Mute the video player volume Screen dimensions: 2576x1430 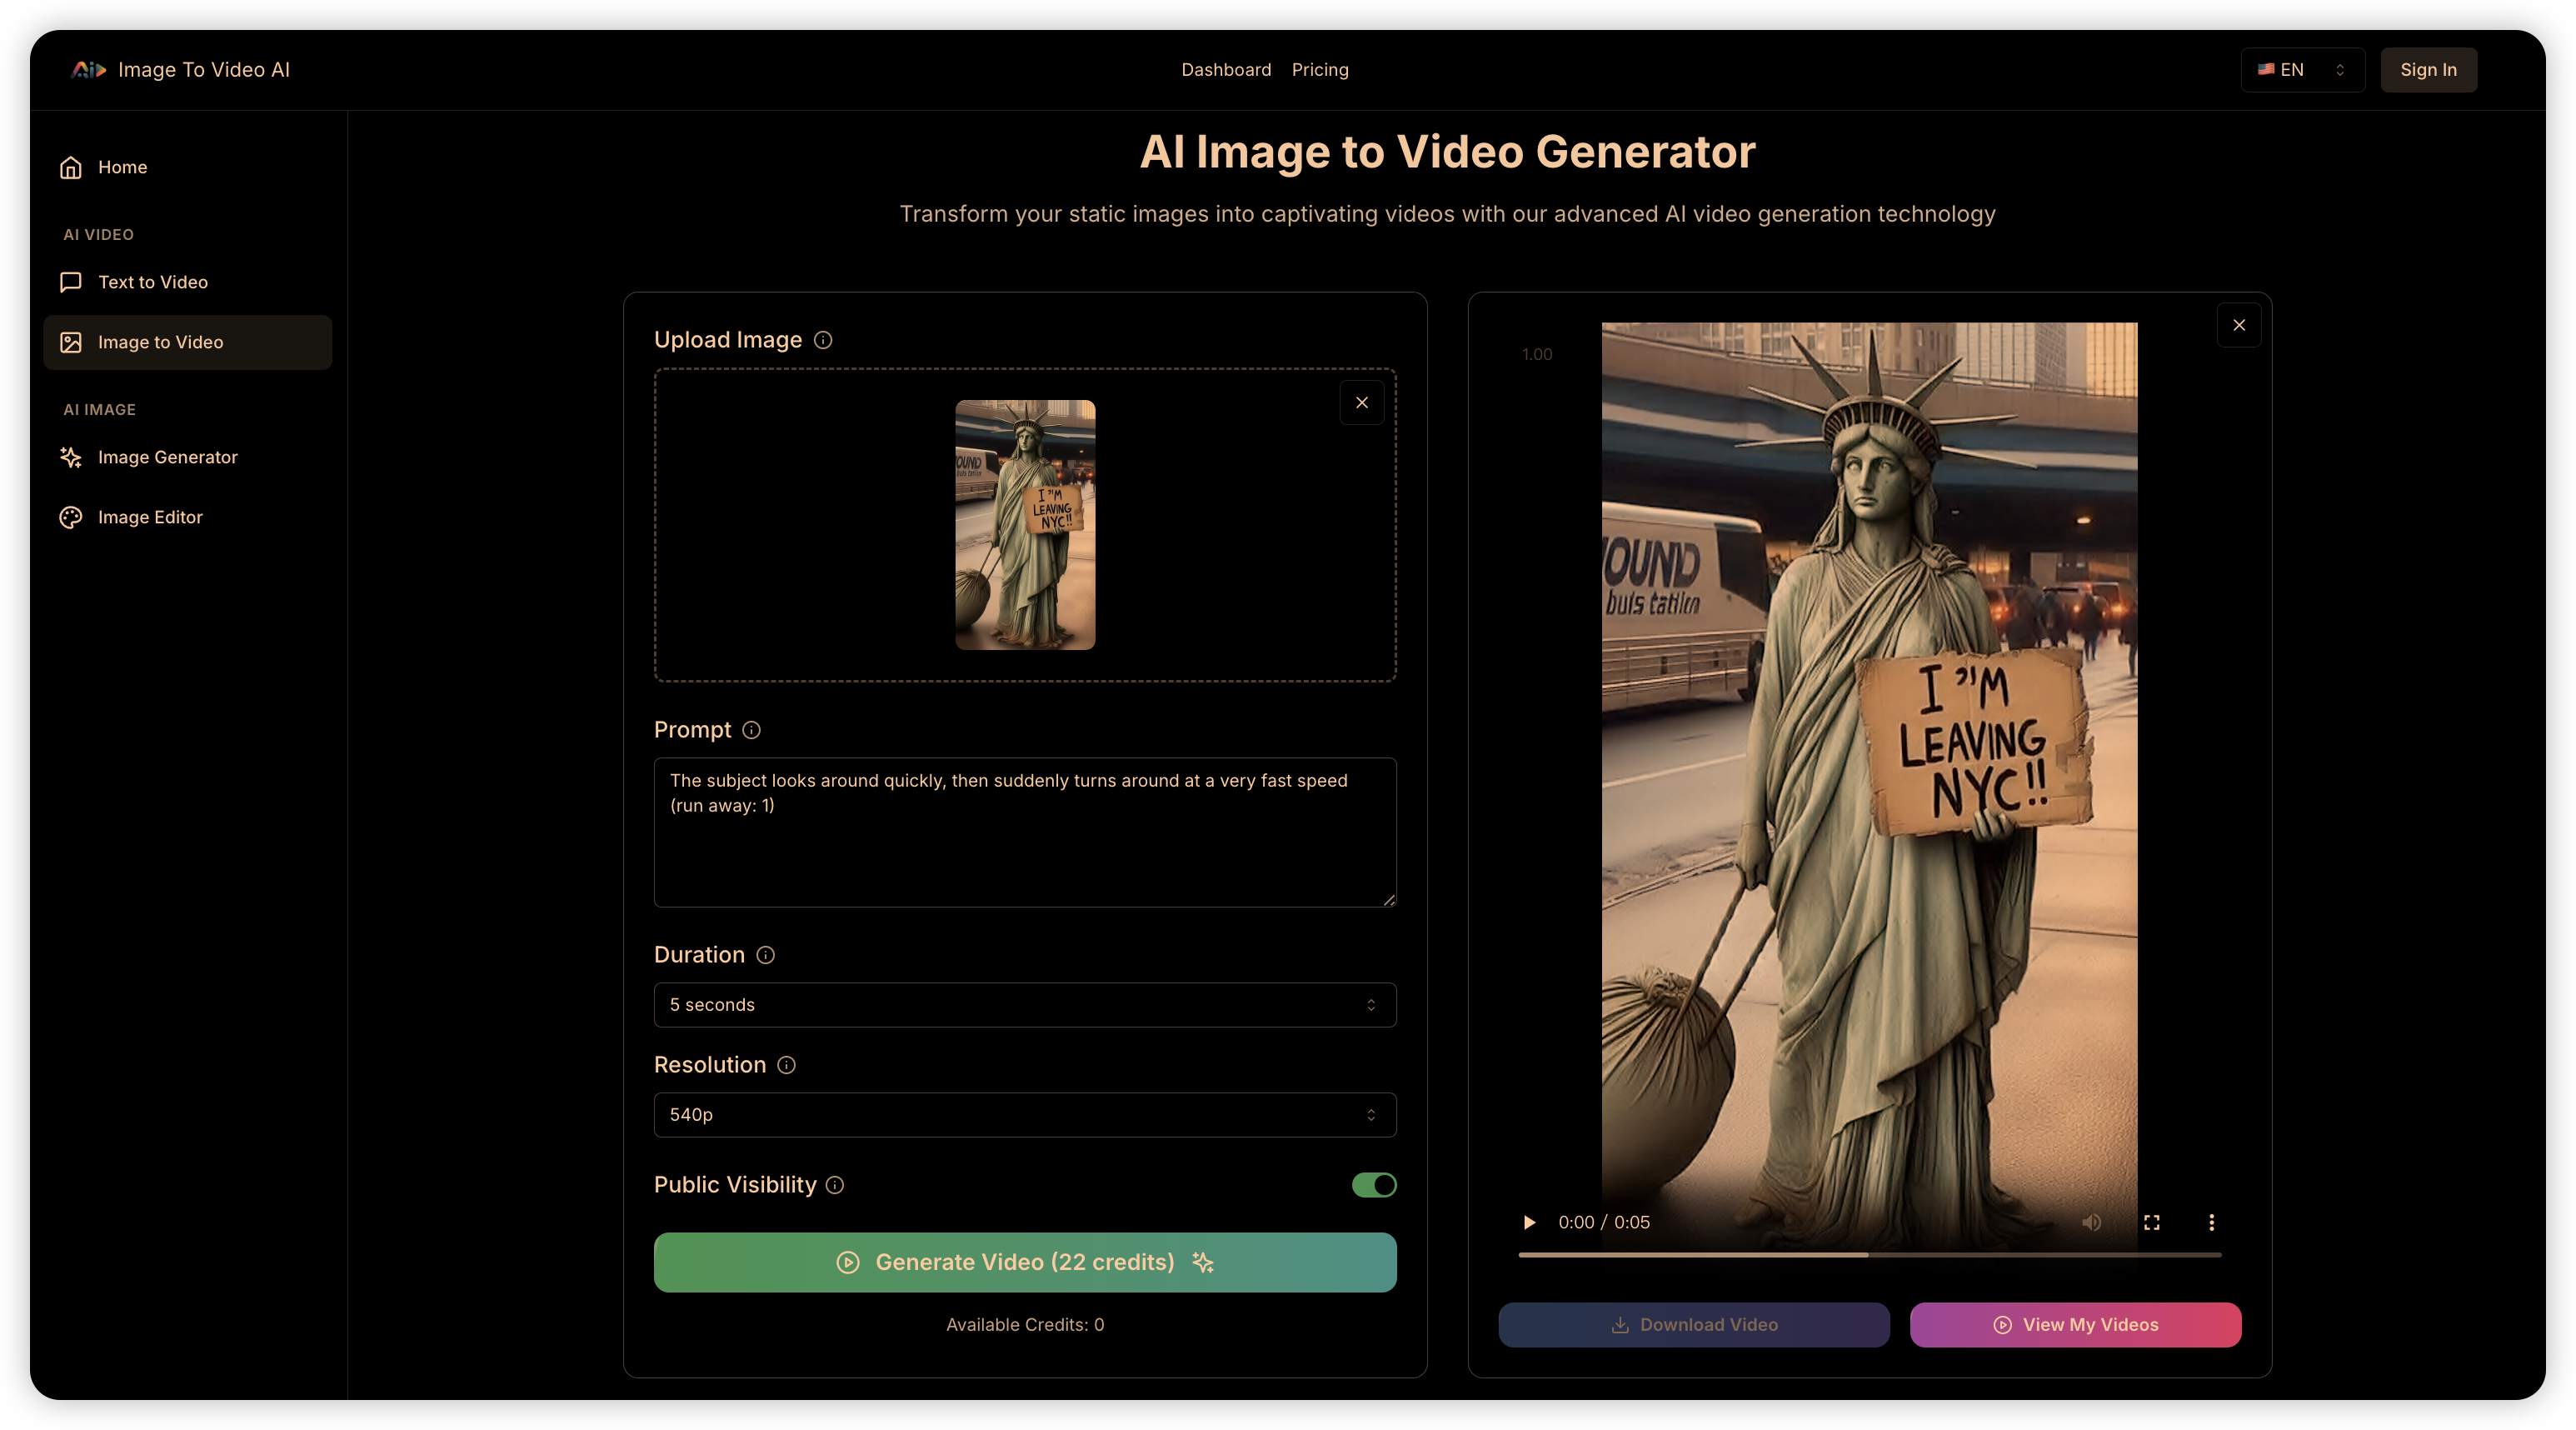2091,1222
